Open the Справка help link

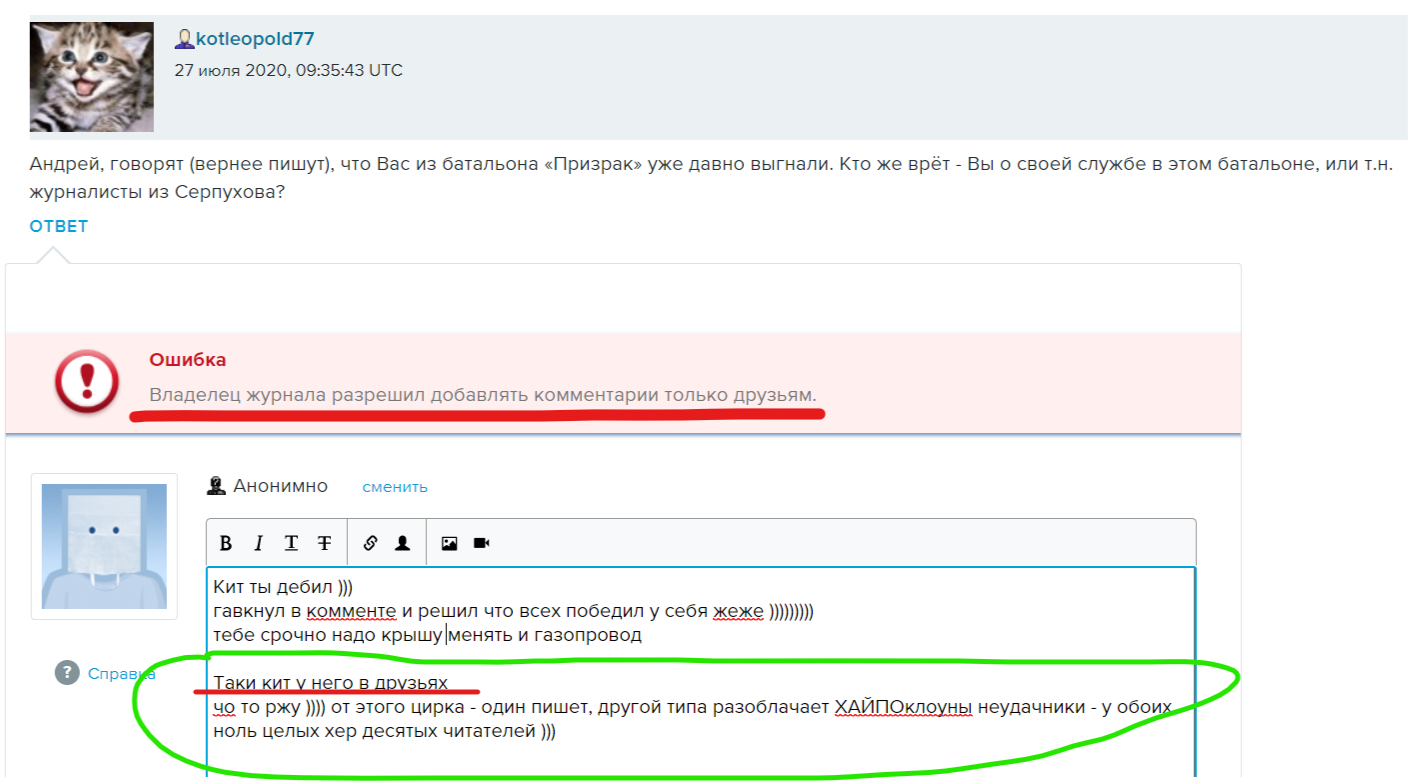pyautogui.click(x=121, y=673)
